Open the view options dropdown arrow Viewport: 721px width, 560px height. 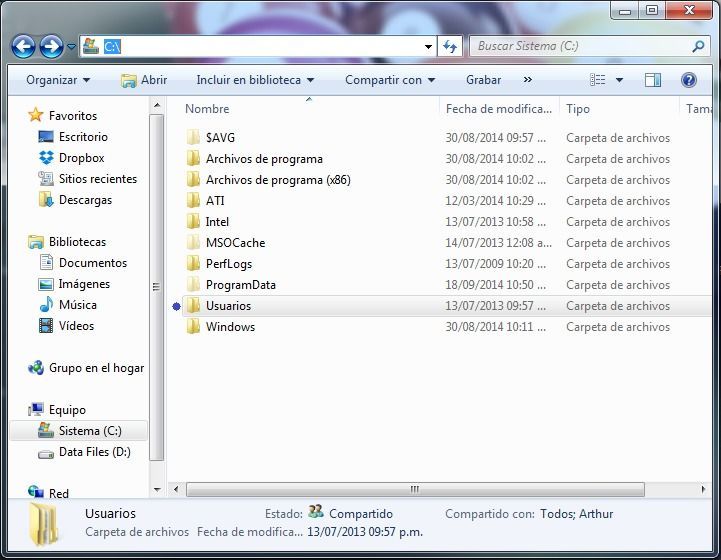pyautogui.click(x=619, y=80)
